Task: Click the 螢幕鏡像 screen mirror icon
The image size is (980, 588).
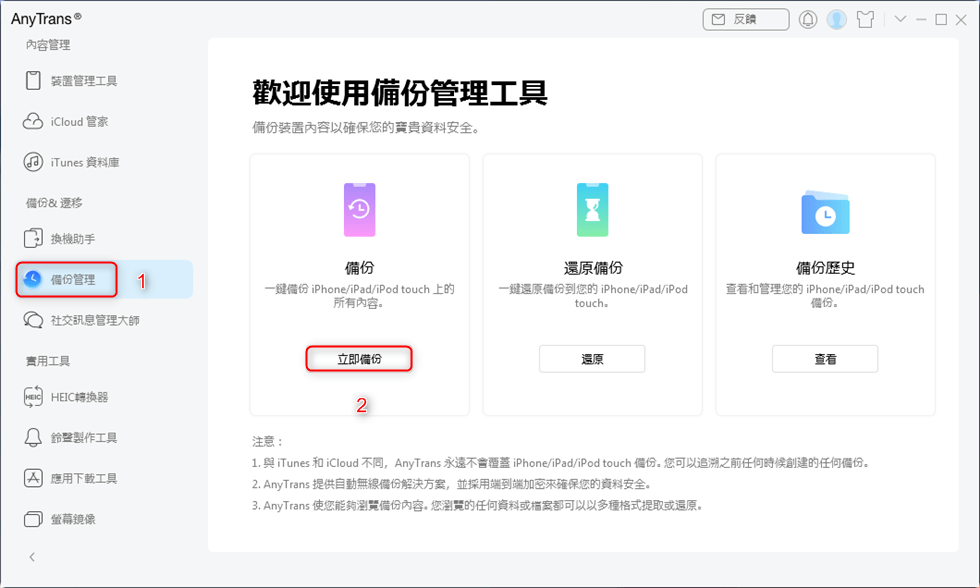Action: click(33, 519)
